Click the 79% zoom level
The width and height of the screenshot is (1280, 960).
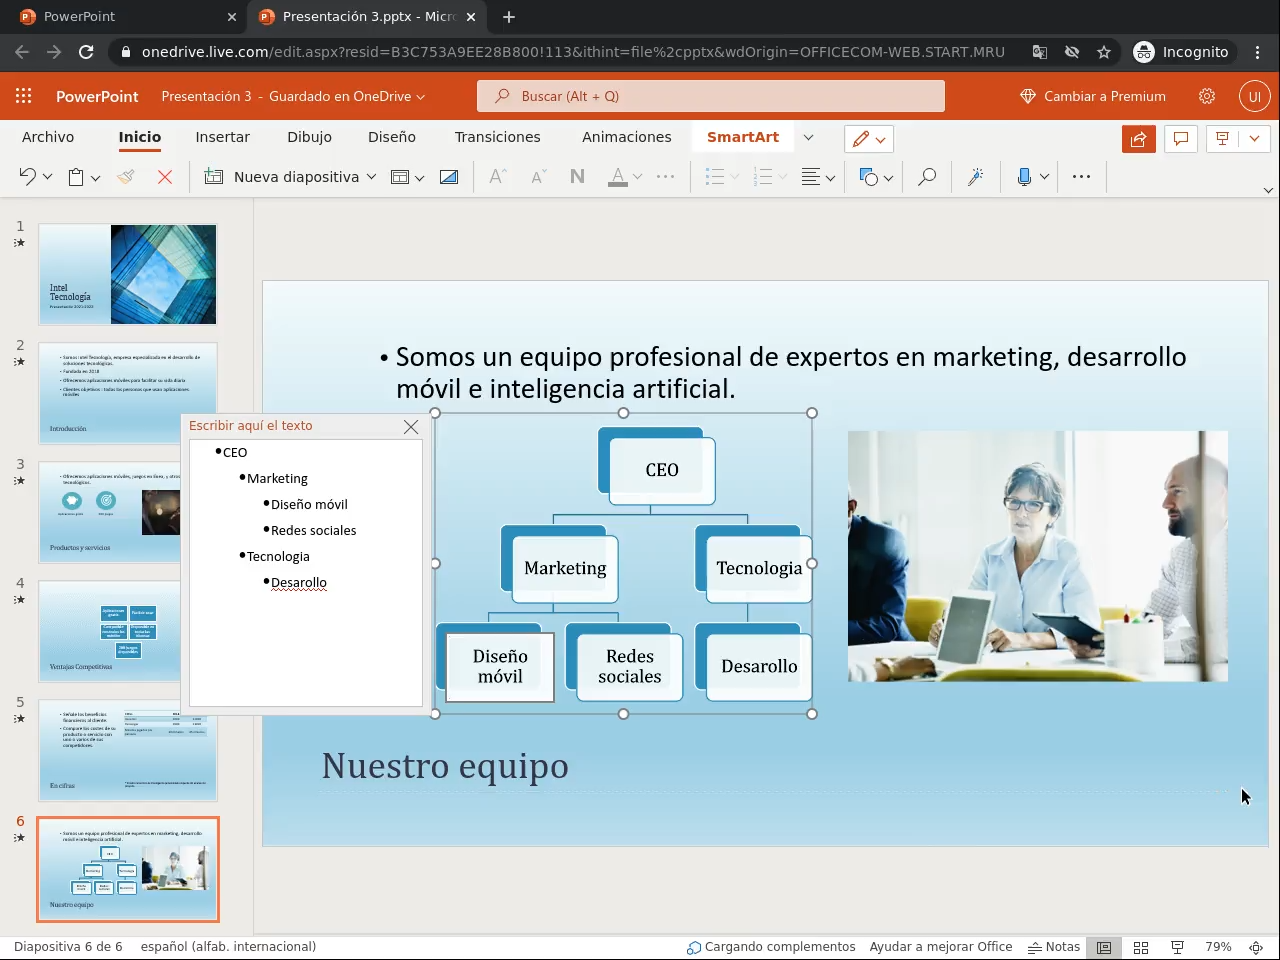pyautogui.click(x=1218, y=947)
